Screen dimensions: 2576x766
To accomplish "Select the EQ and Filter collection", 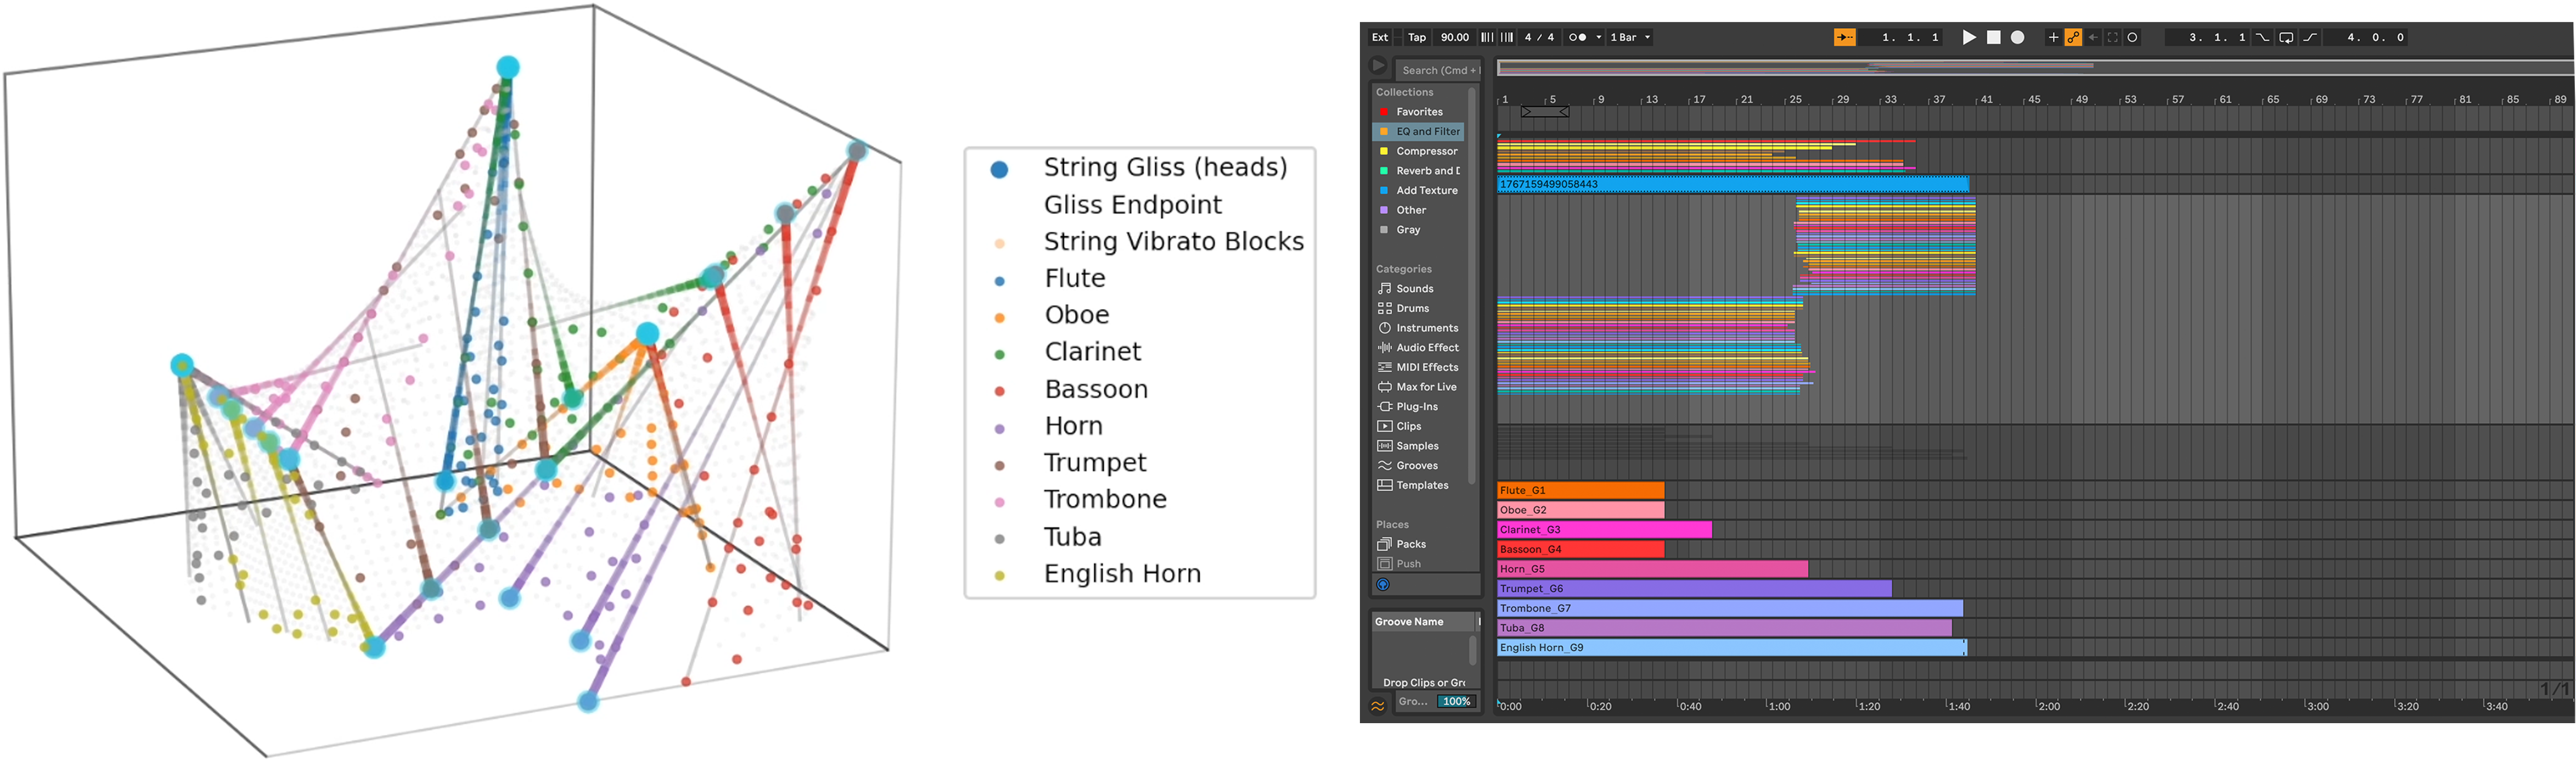I will click(1419, 131).
